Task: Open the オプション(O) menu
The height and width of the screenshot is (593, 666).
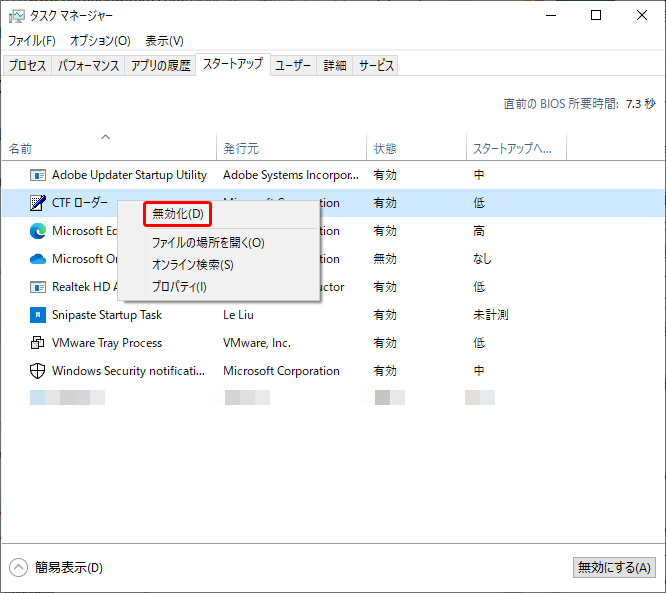Action: (100, 41)
